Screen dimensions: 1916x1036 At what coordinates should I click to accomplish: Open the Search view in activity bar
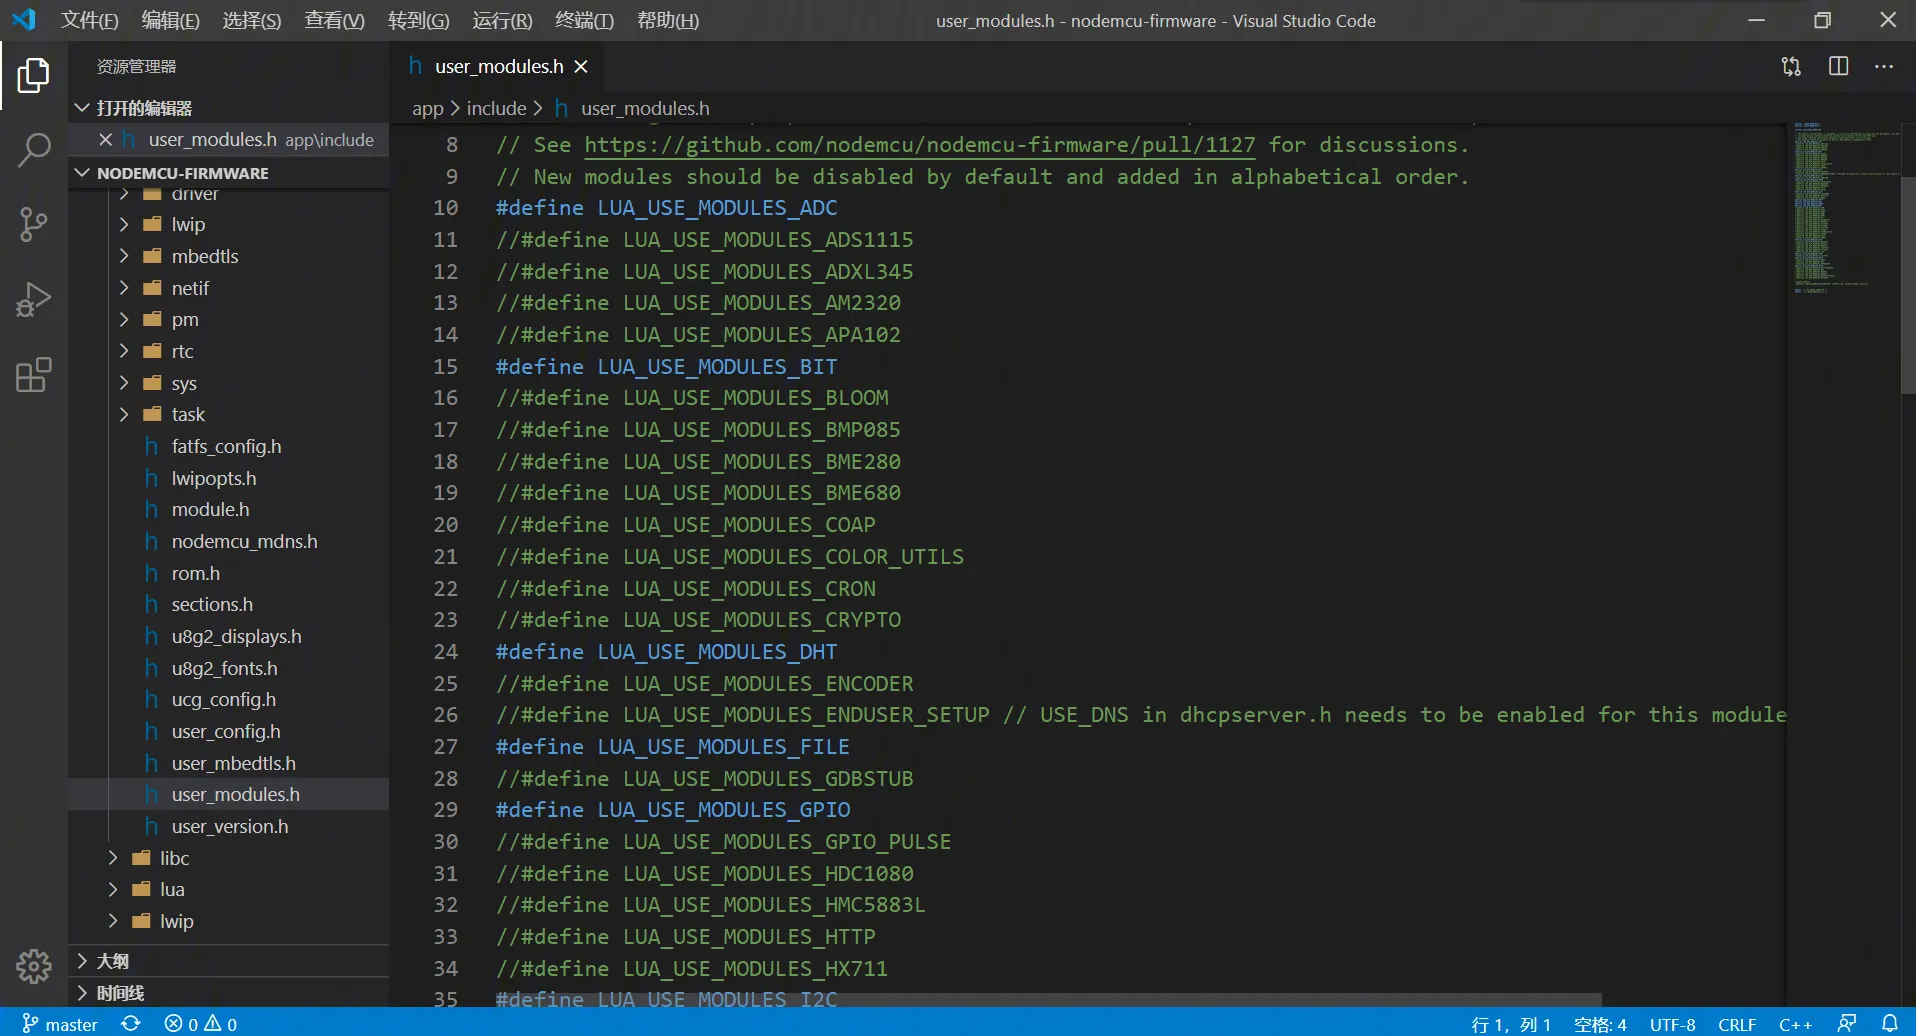[34, 150]
